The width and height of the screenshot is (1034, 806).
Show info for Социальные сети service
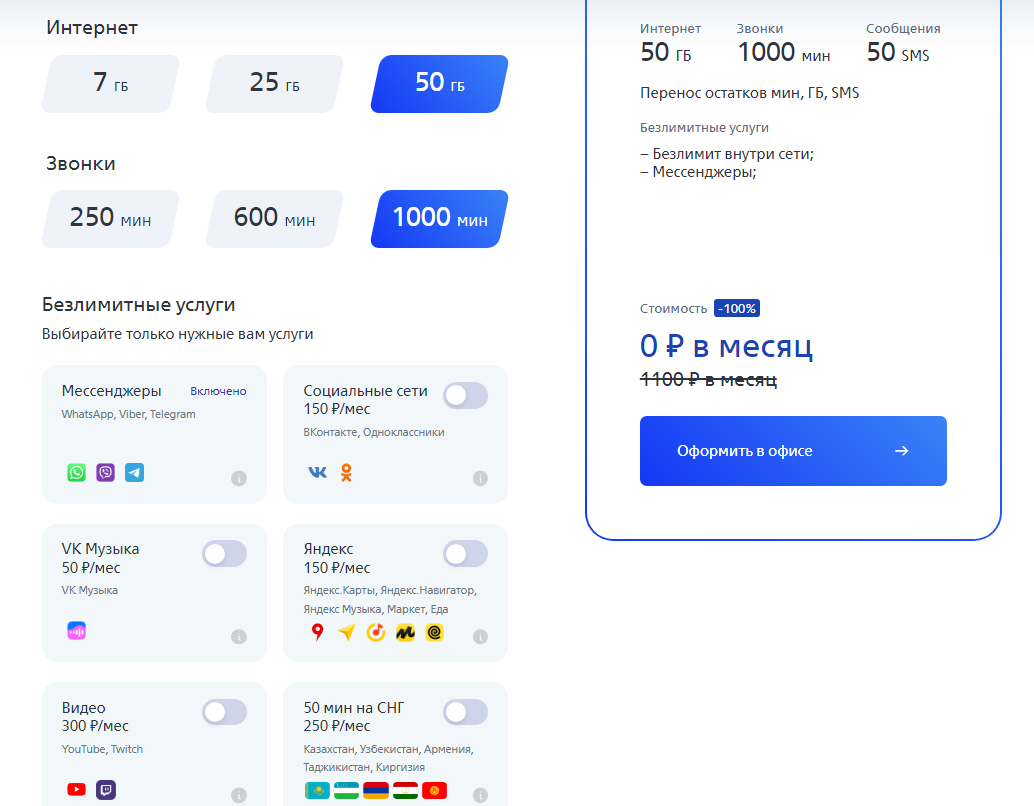coord(480,478)
